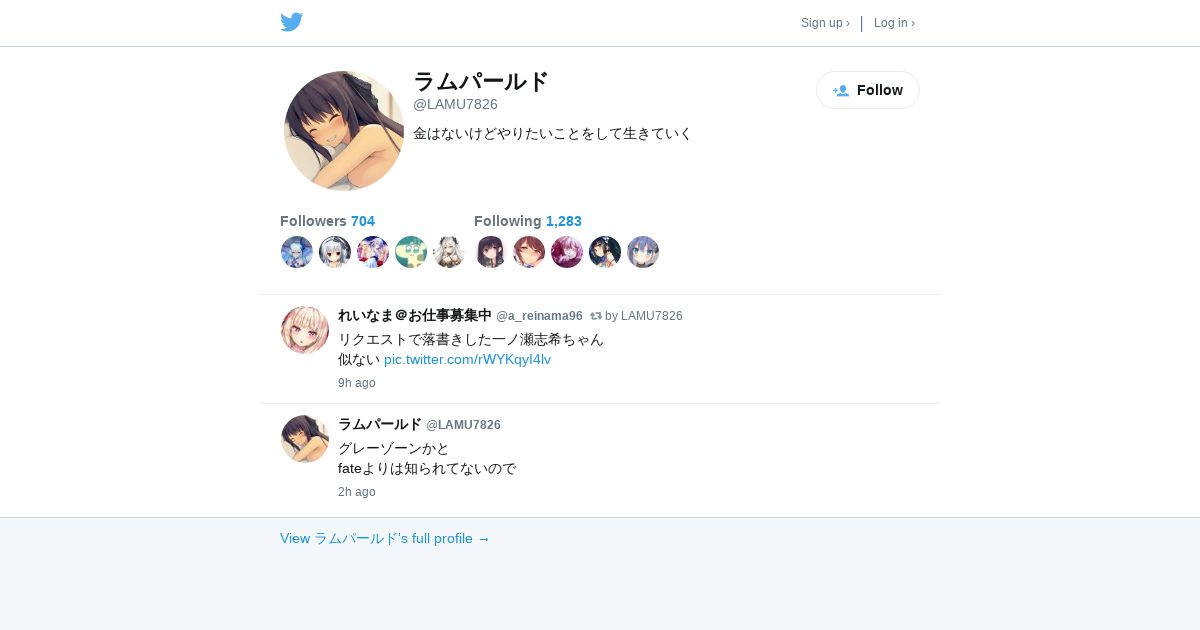This screenshot has width=1200, height=630.
Task: Open the Following 1,283 list
Action: click(x=528, y=221)
